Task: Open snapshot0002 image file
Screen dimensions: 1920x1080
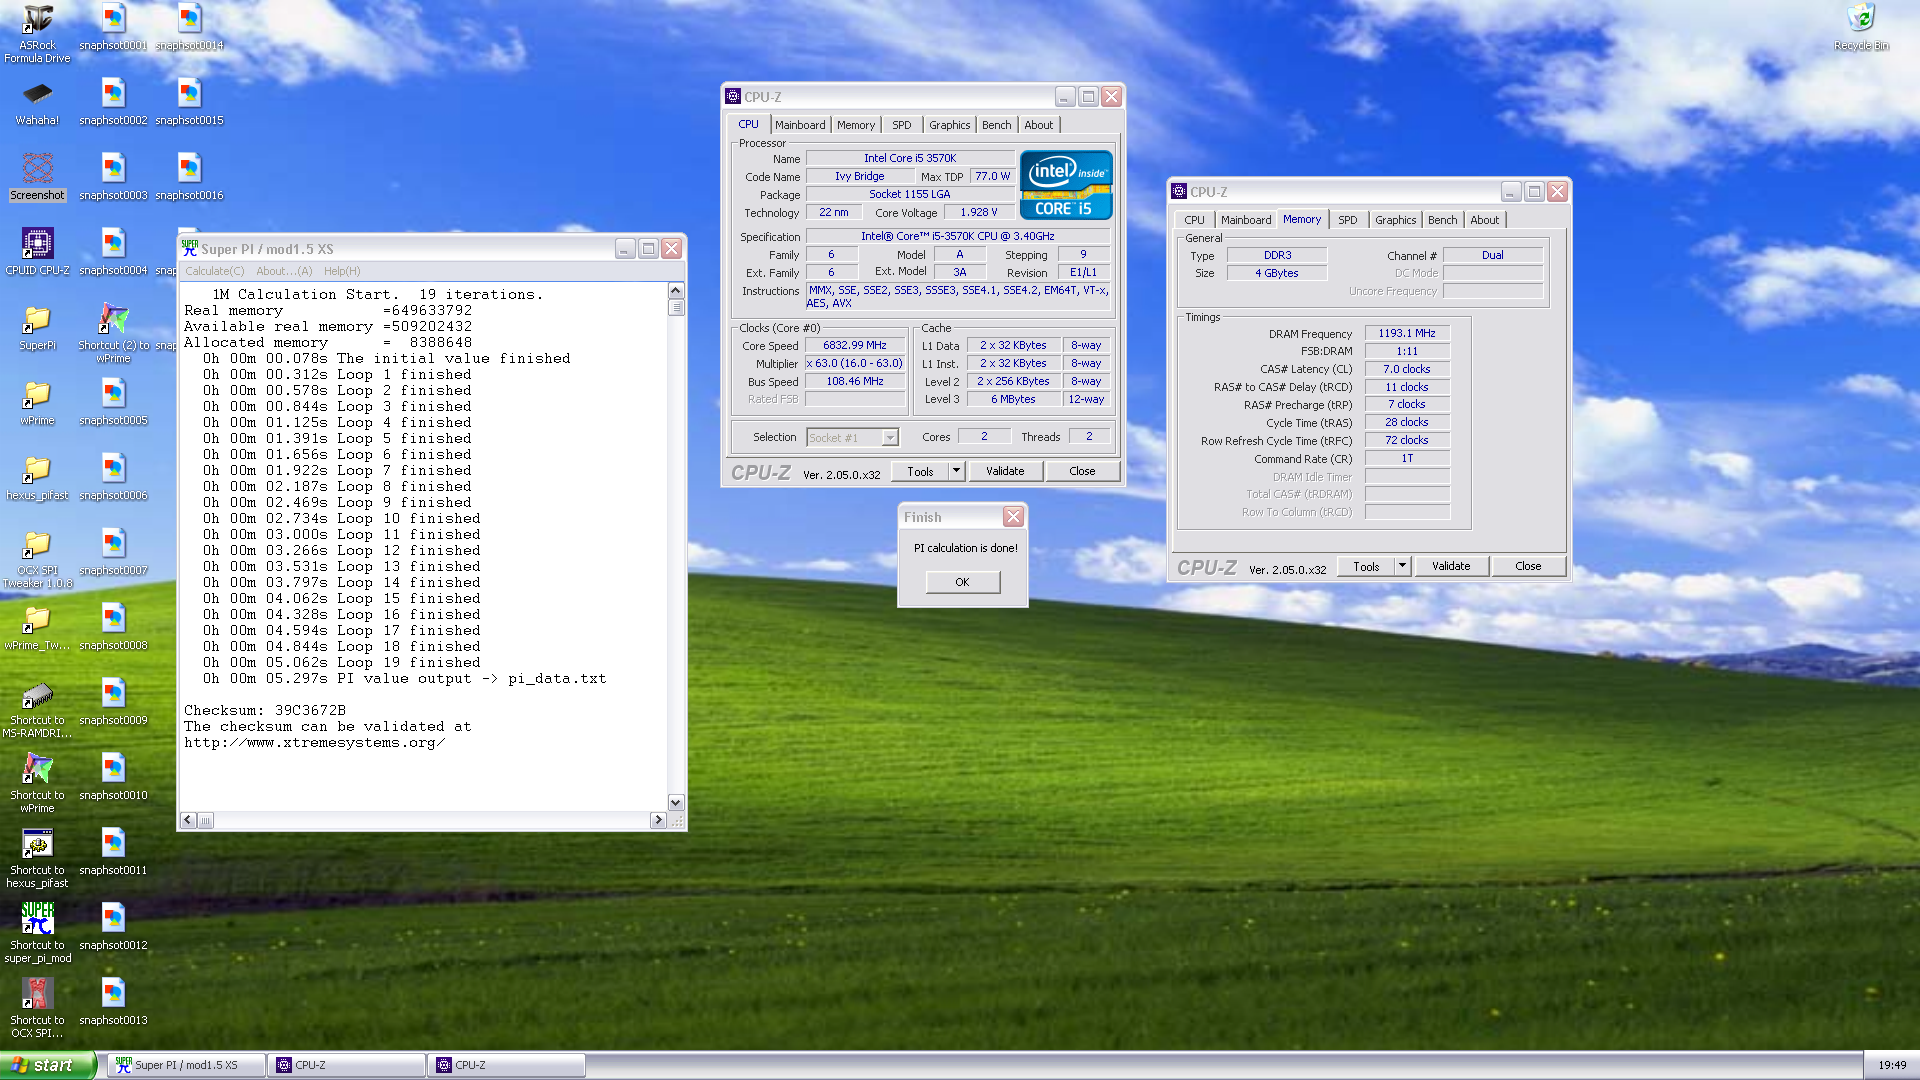Action: click(x=113, y=102)
